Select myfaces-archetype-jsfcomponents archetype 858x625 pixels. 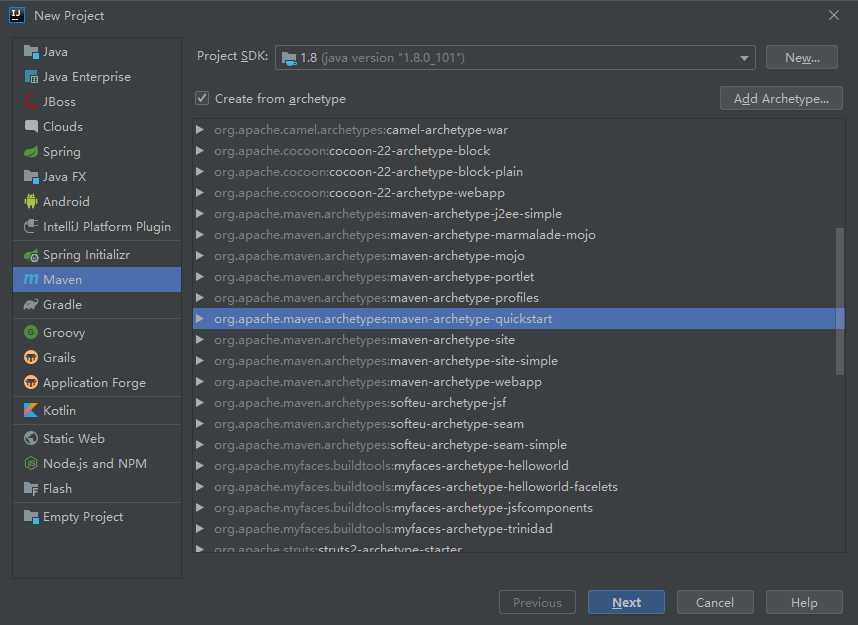(x=519, y=508)
